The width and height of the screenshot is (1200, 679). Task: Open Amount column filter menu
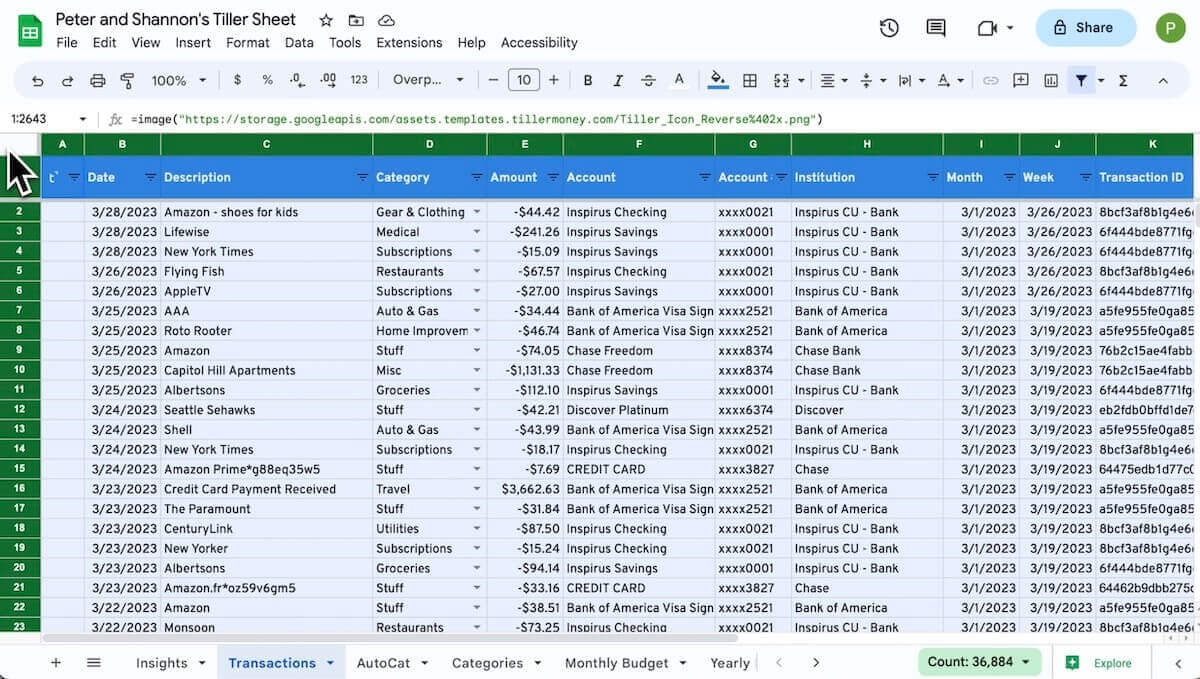(x=553, y=178)
